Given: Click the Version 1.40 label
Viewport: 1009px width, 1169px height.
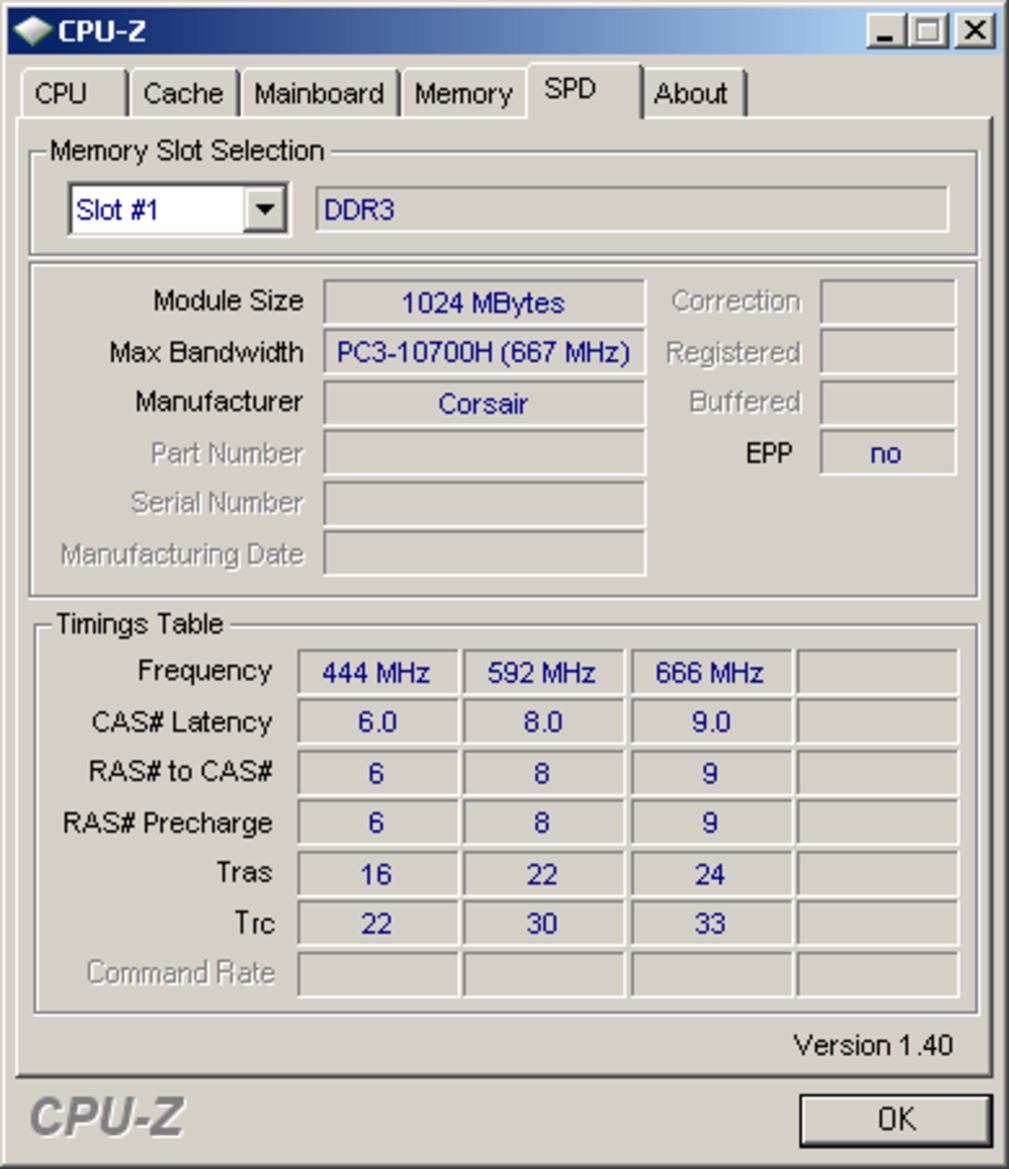Looking at the screenshot, I should click(873, 1044).
